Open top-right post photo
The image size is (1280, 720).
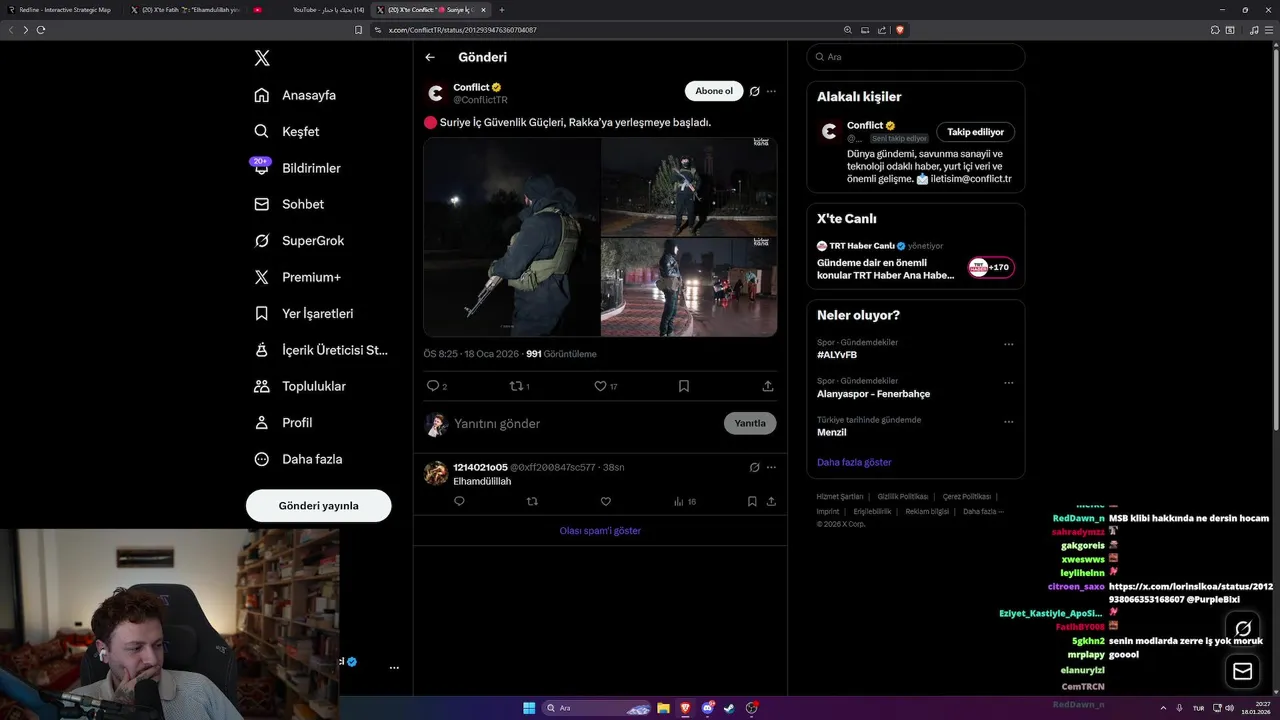point(689,187)
